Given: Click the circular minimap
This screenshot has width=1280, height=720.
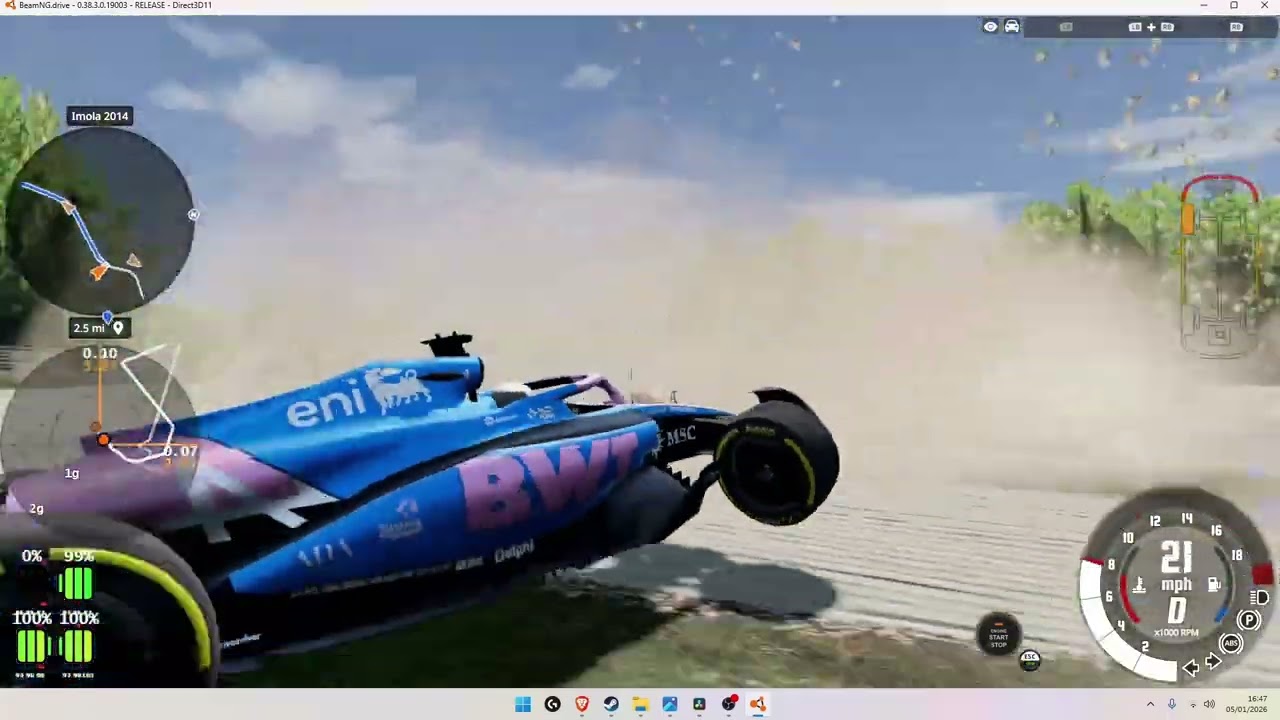Looking at the screenshot, I should point(100,220).
